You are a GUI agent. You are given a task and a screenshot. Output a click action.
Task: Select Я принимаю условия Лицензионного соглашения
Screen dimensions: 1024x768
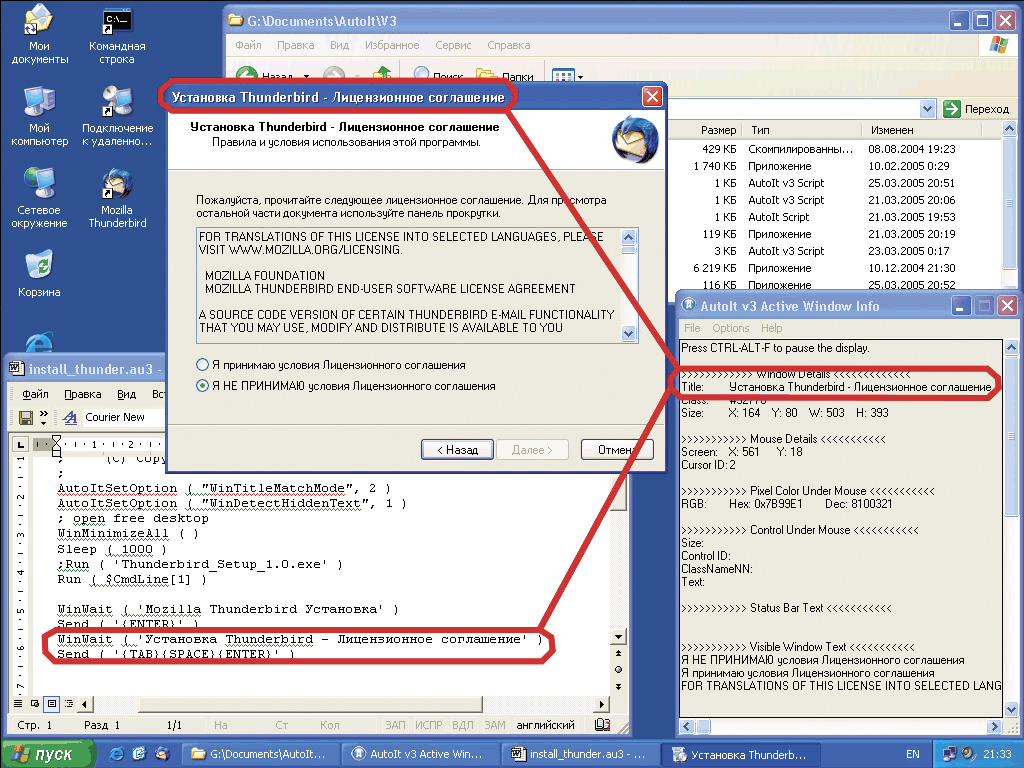331,365
